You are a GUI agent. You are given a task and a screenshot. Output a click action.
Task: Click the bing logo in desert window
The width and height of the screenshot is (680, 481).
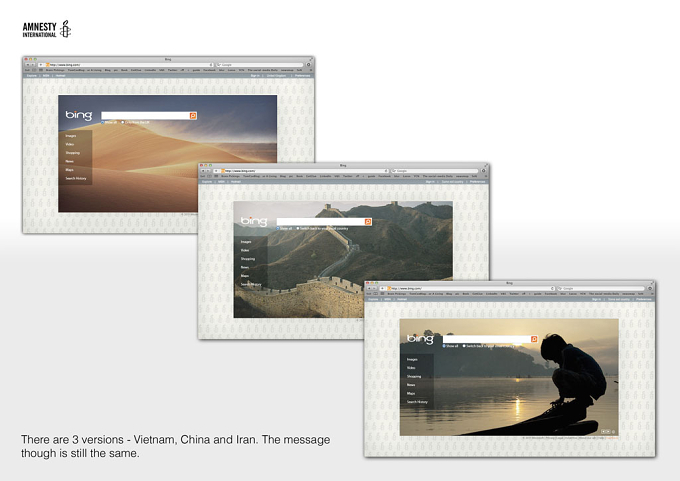tap(78, 115)
